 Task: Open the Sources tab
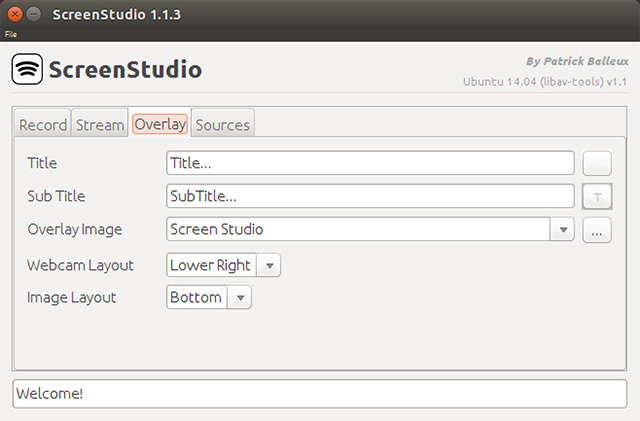[x=222, y=124]
